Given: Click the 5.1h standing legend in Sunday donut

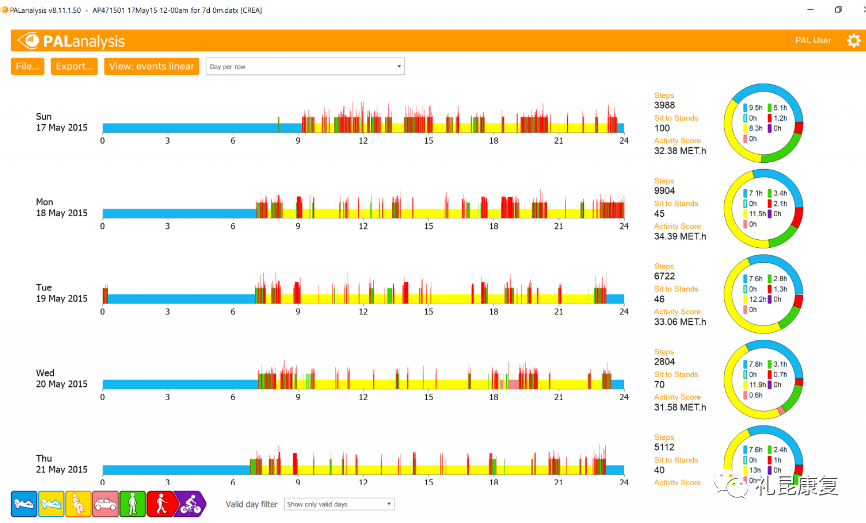Looking at the screenshot, I should (778, 108).
